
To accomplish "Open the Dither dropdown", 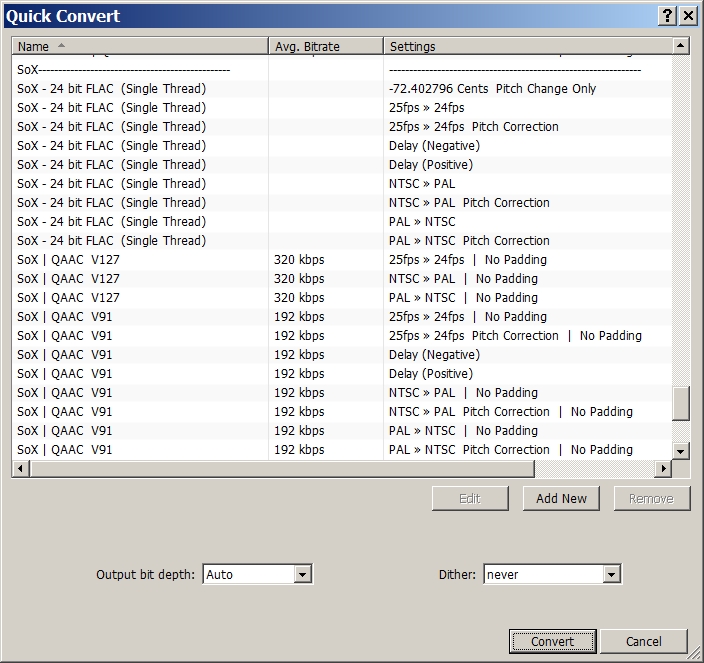I will [612, 575].
